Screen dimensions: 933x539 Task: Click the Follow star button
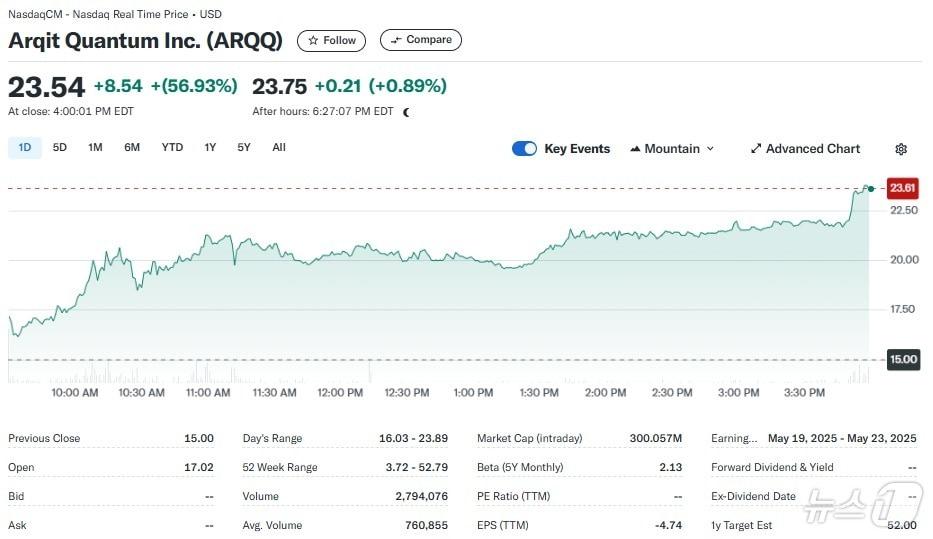pos(332,41)
